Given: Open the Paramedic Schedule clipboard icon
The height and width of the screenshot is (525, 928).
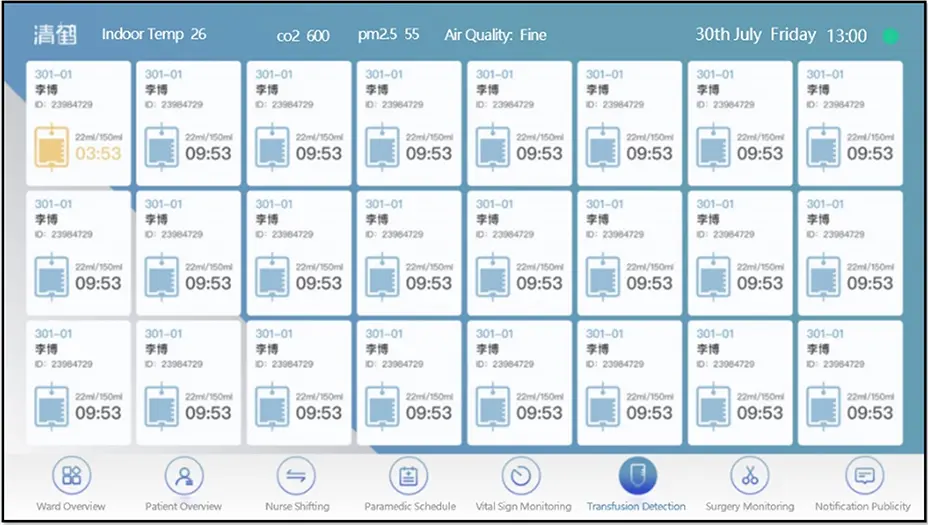Looking at the screenshot, I should click(408, 477).
